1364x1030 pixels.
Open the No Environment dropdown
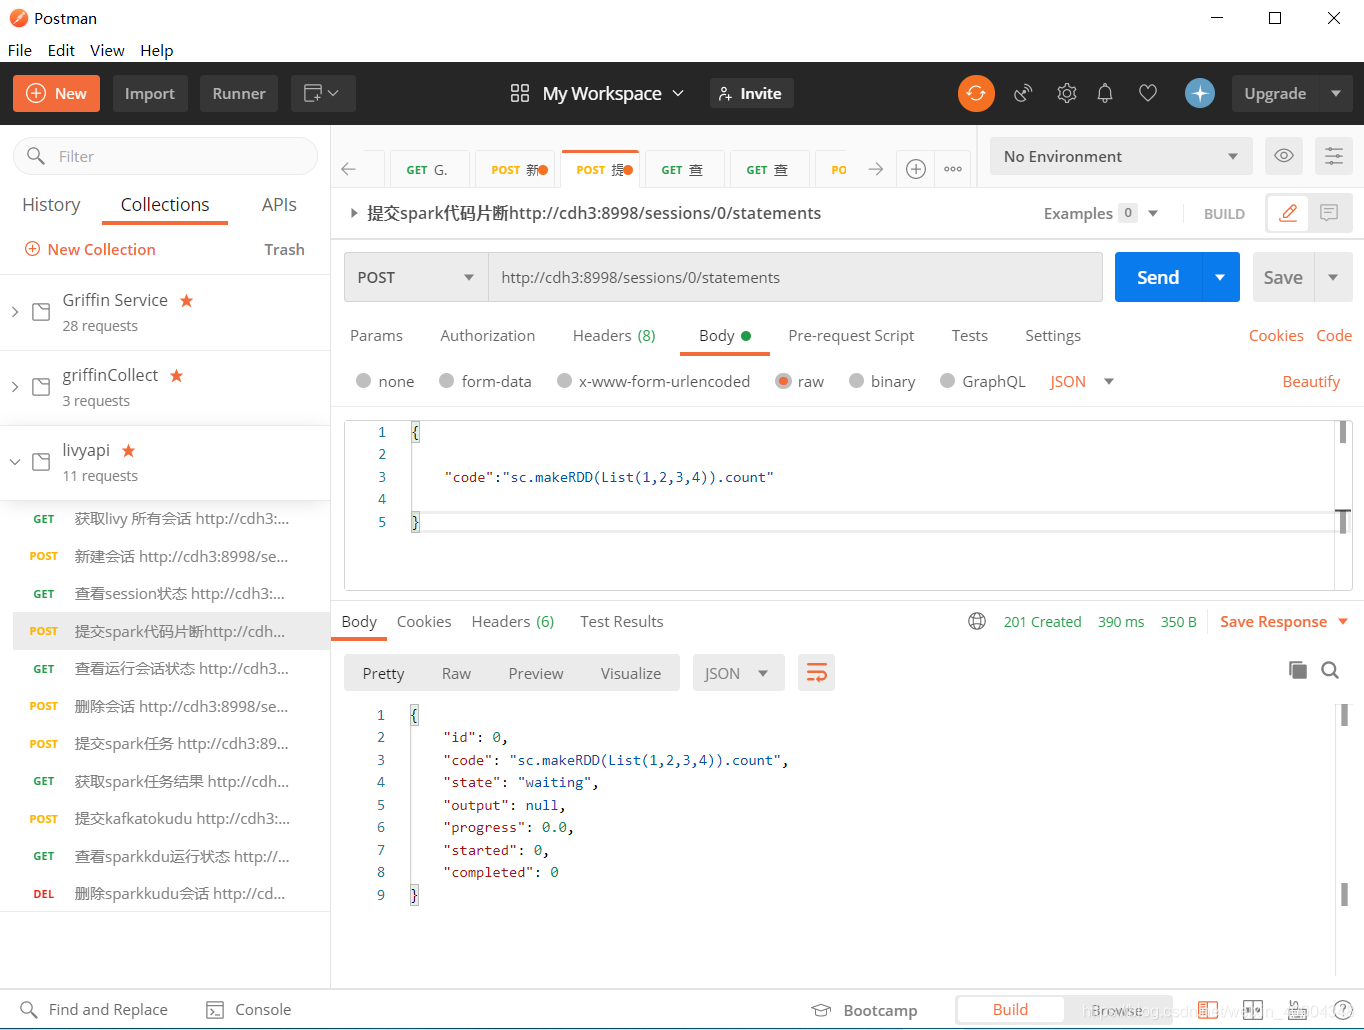[1120, 156]
